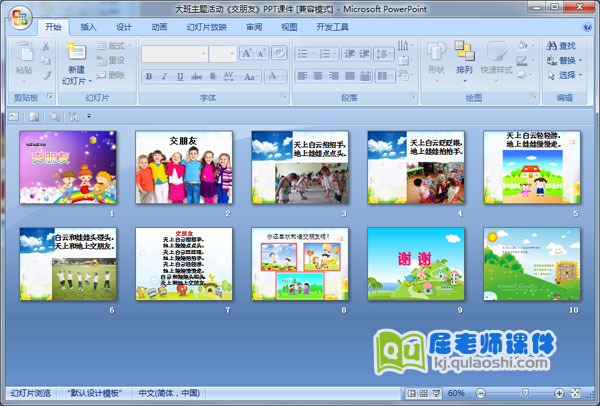Screen dimensions: 600x406
Task: Expand the Paragraph group dialog launcher
Action: 412,96
